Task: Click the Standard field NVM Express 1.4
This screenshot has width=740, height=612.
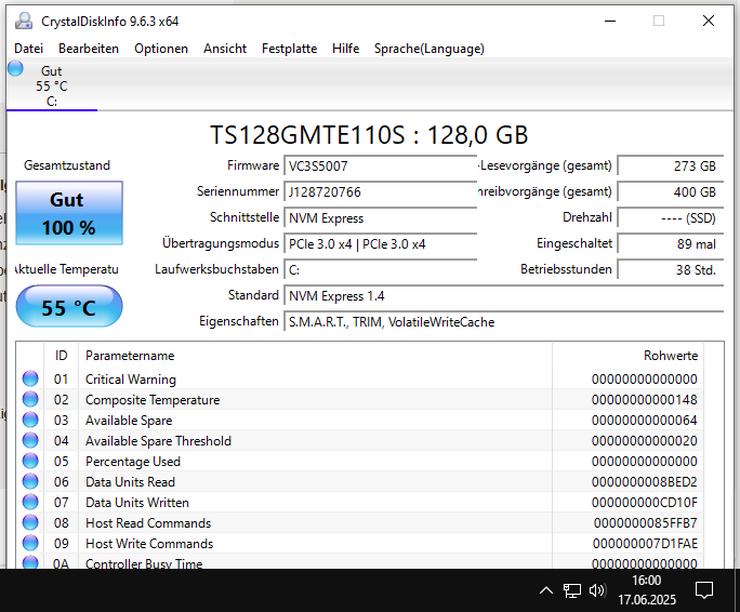Action: tap(504, 296)
